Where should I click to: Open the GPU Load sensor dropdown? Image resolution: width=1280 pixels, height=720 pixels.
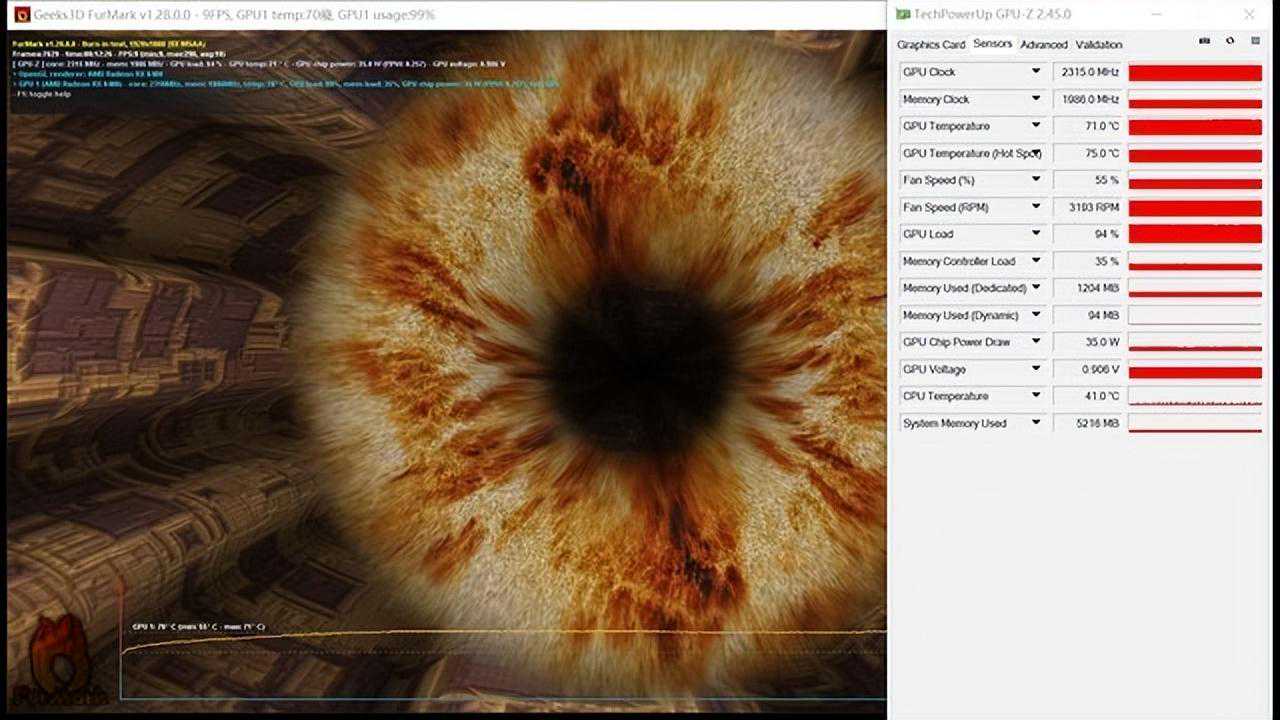pos(1036,234)
